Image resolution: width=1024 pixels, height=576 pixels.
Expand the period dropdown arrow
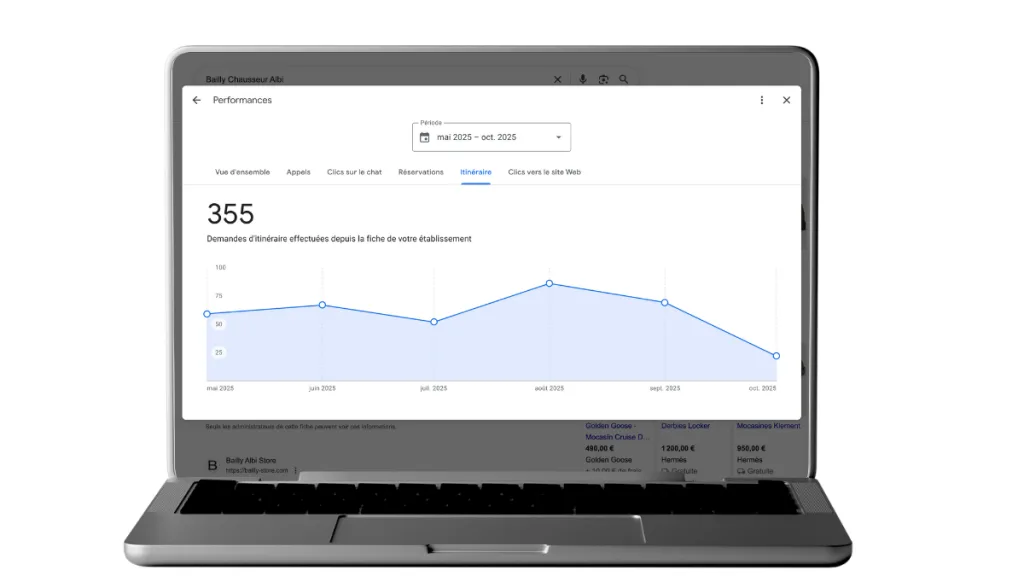click(558, 137)
